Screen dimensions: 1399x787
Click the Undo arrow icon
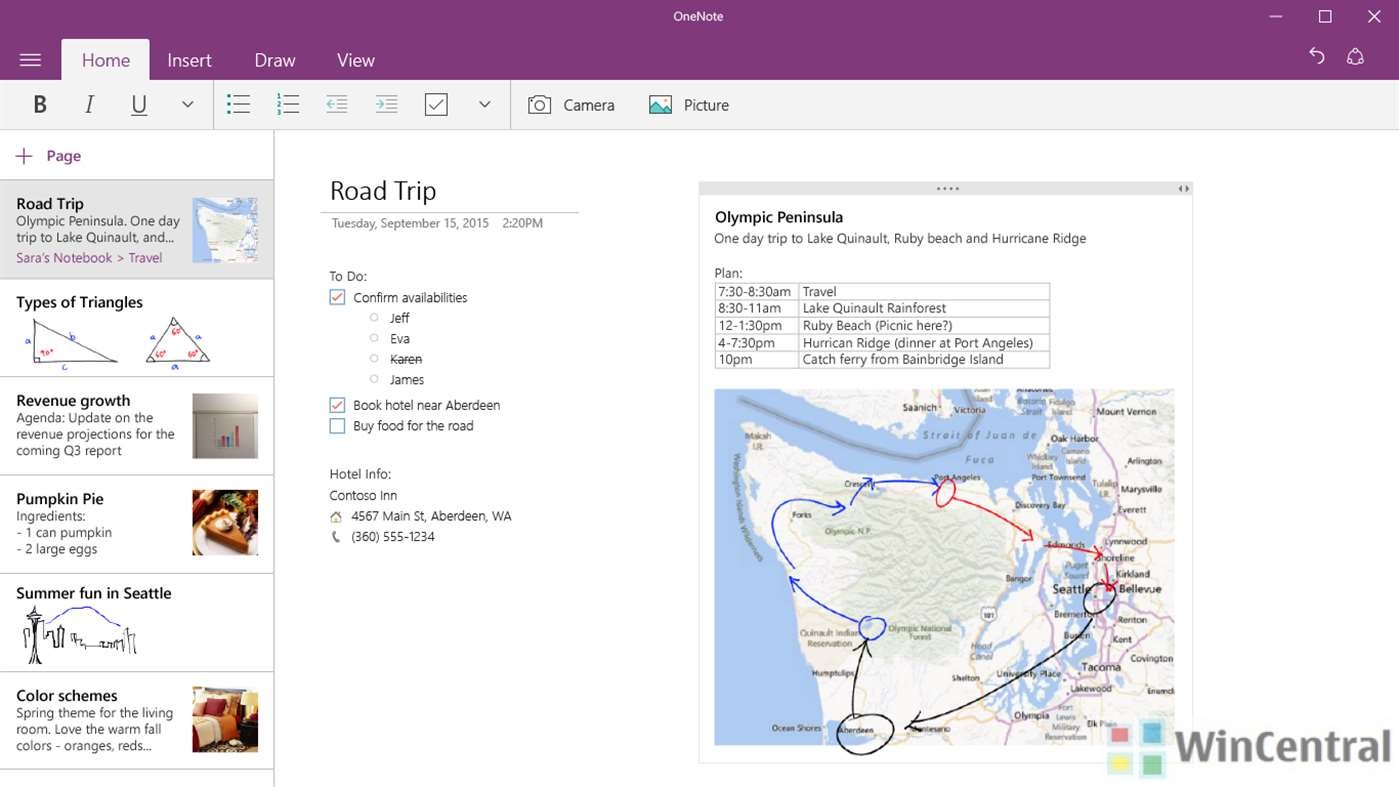1317,57
